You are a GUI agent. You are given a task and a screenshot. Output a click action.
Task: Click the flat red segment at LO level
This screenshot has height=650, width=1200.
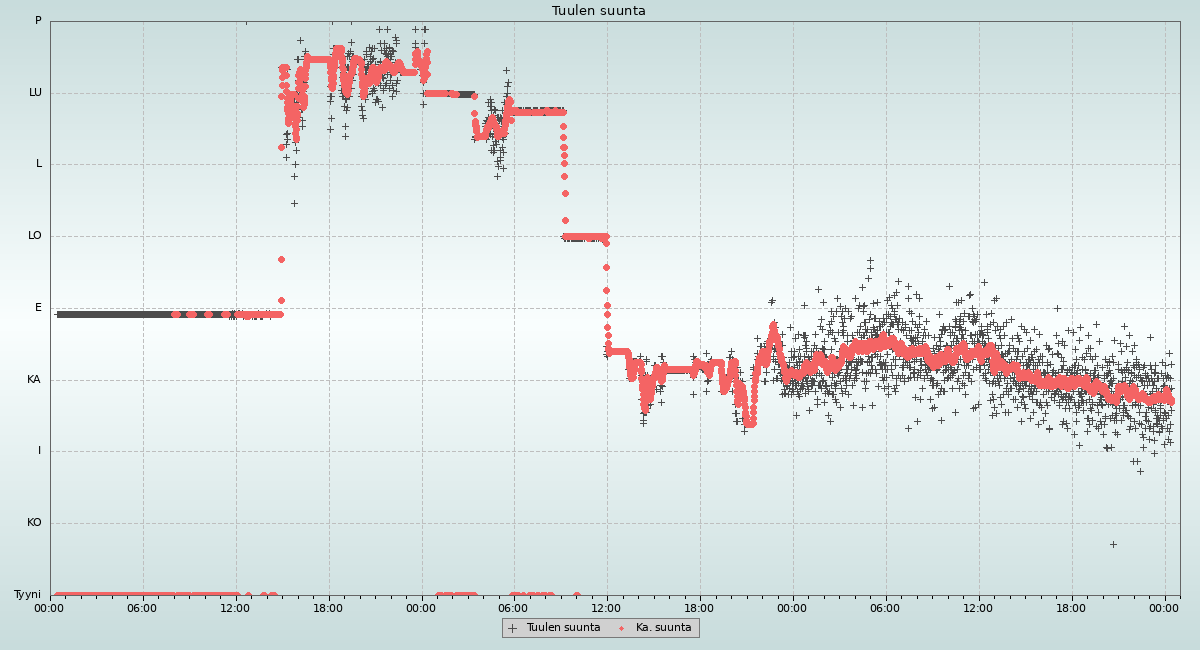[585, 237]
